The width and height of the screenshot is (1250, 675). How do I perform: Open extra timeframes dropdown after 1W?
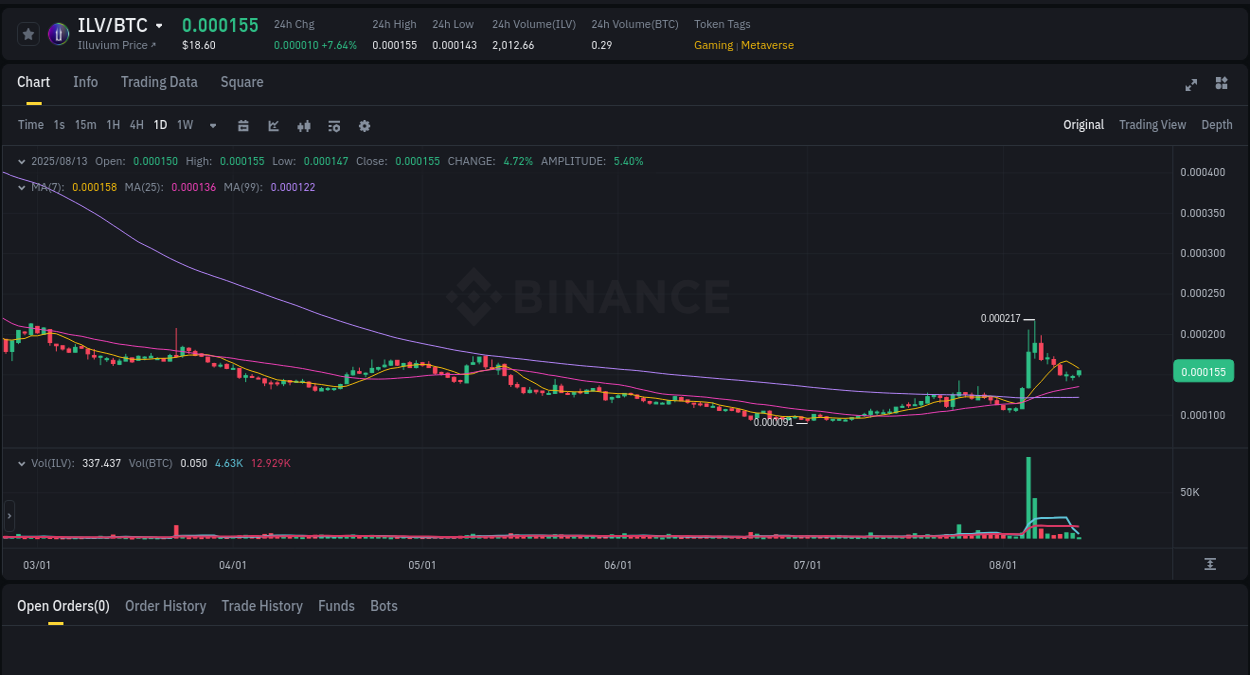point(212,125)
